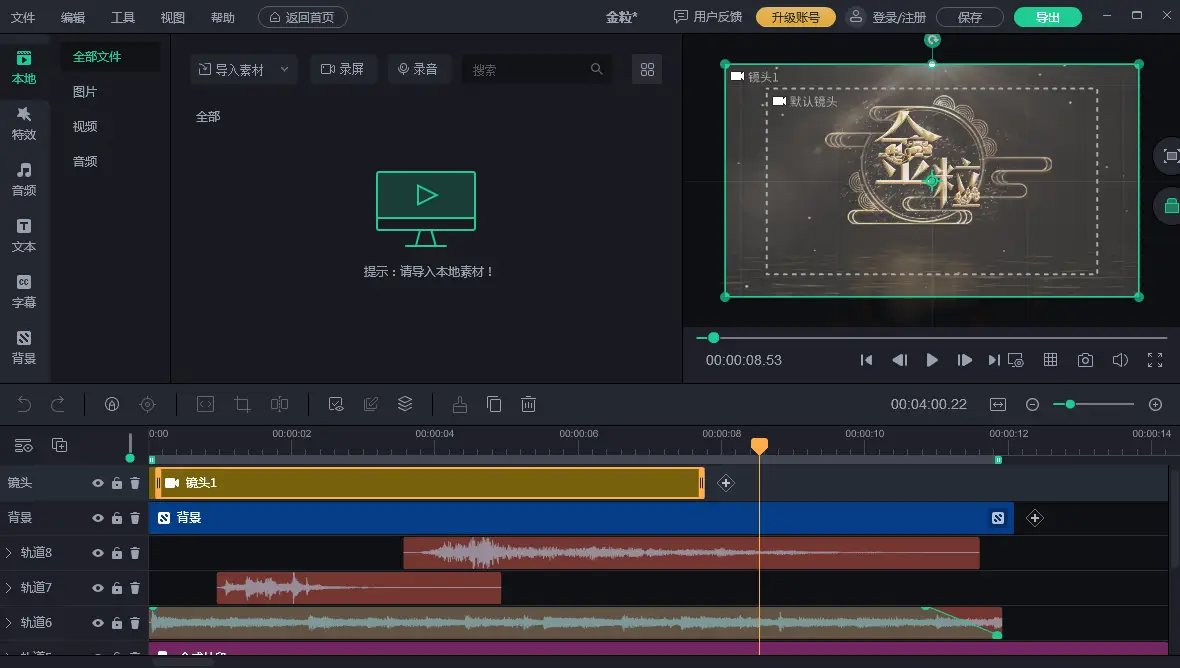The image size is (1180, 668).
Task: Start audio recording with 录音
Action: pyautogui.click(x=418, y=69)
